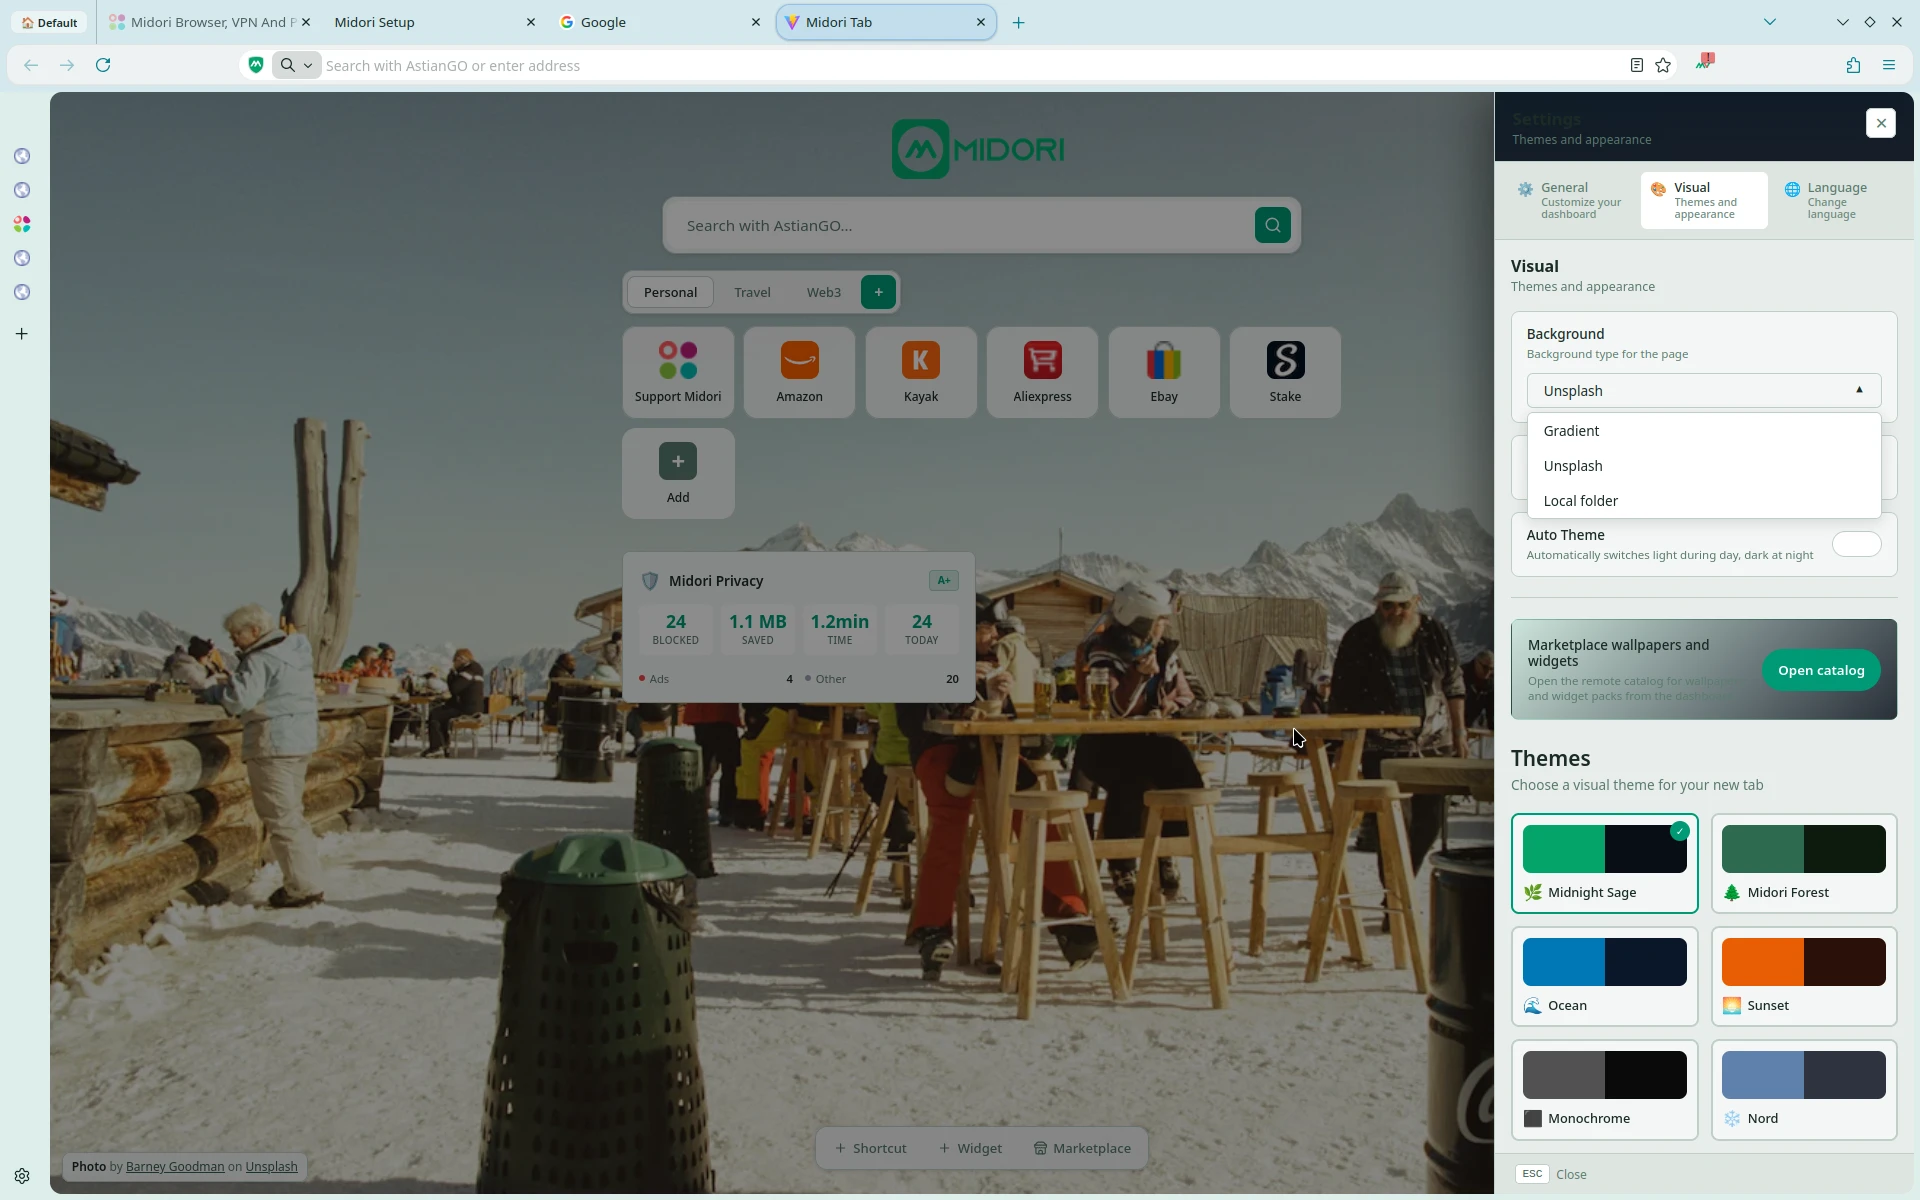
Task: Switch to the Visual settings tab
Action: (x=1703, y=200)
